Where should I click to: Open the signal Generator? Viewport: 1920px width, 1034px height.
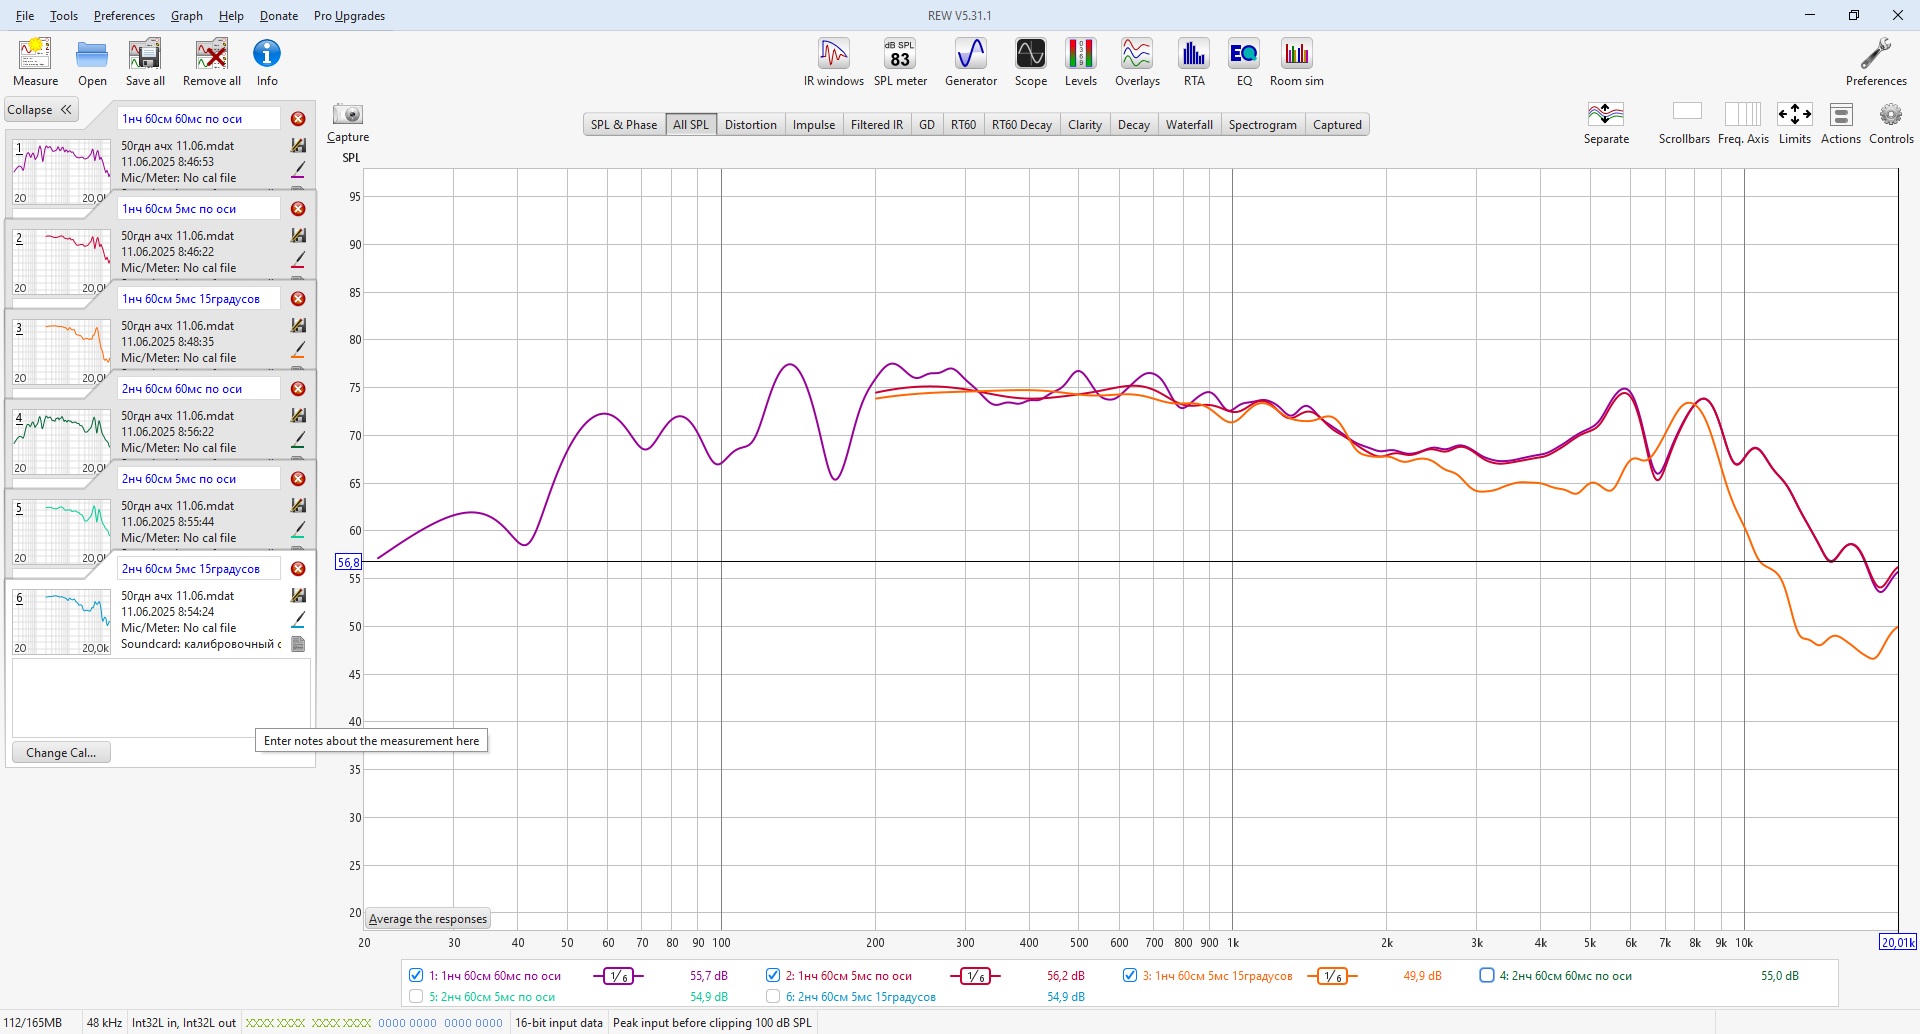971,62
